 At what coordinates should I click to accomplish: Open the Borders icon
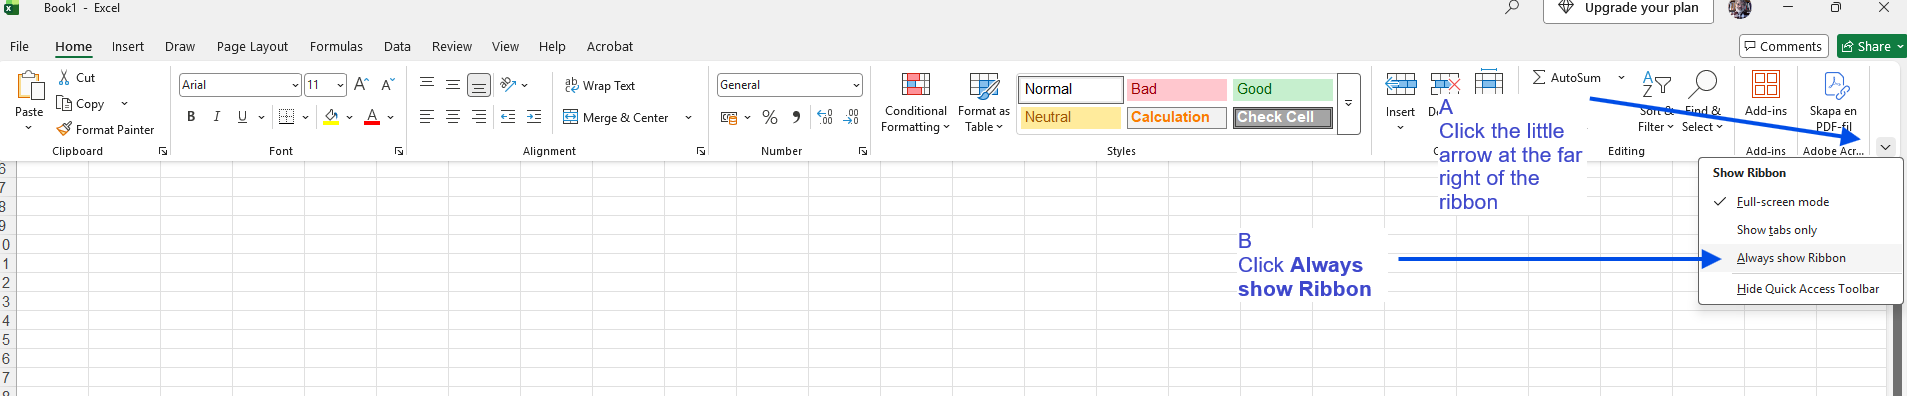tap(286, 117)
